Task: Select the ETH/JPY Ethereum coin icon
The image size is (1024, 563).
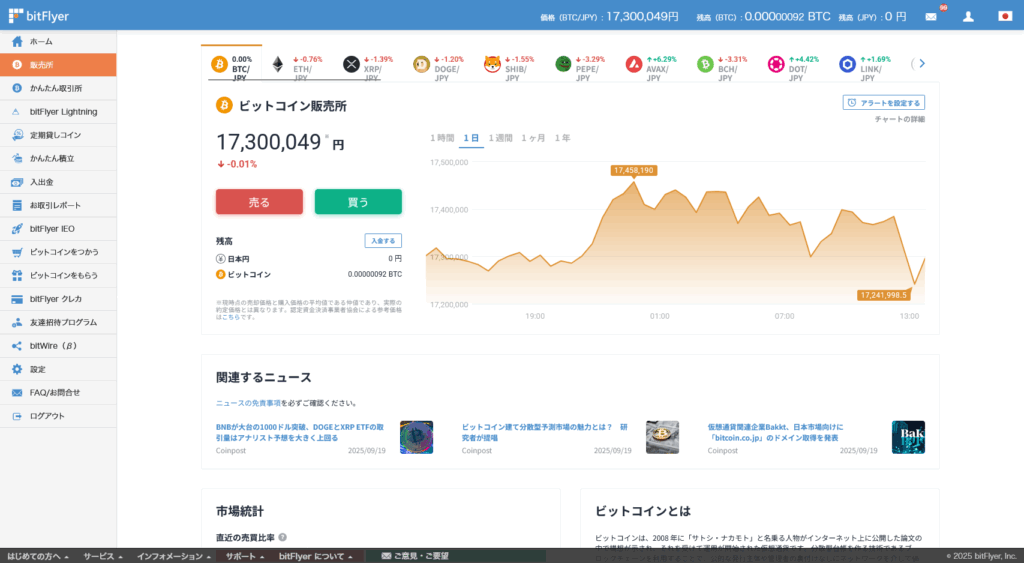Action: 277,65
